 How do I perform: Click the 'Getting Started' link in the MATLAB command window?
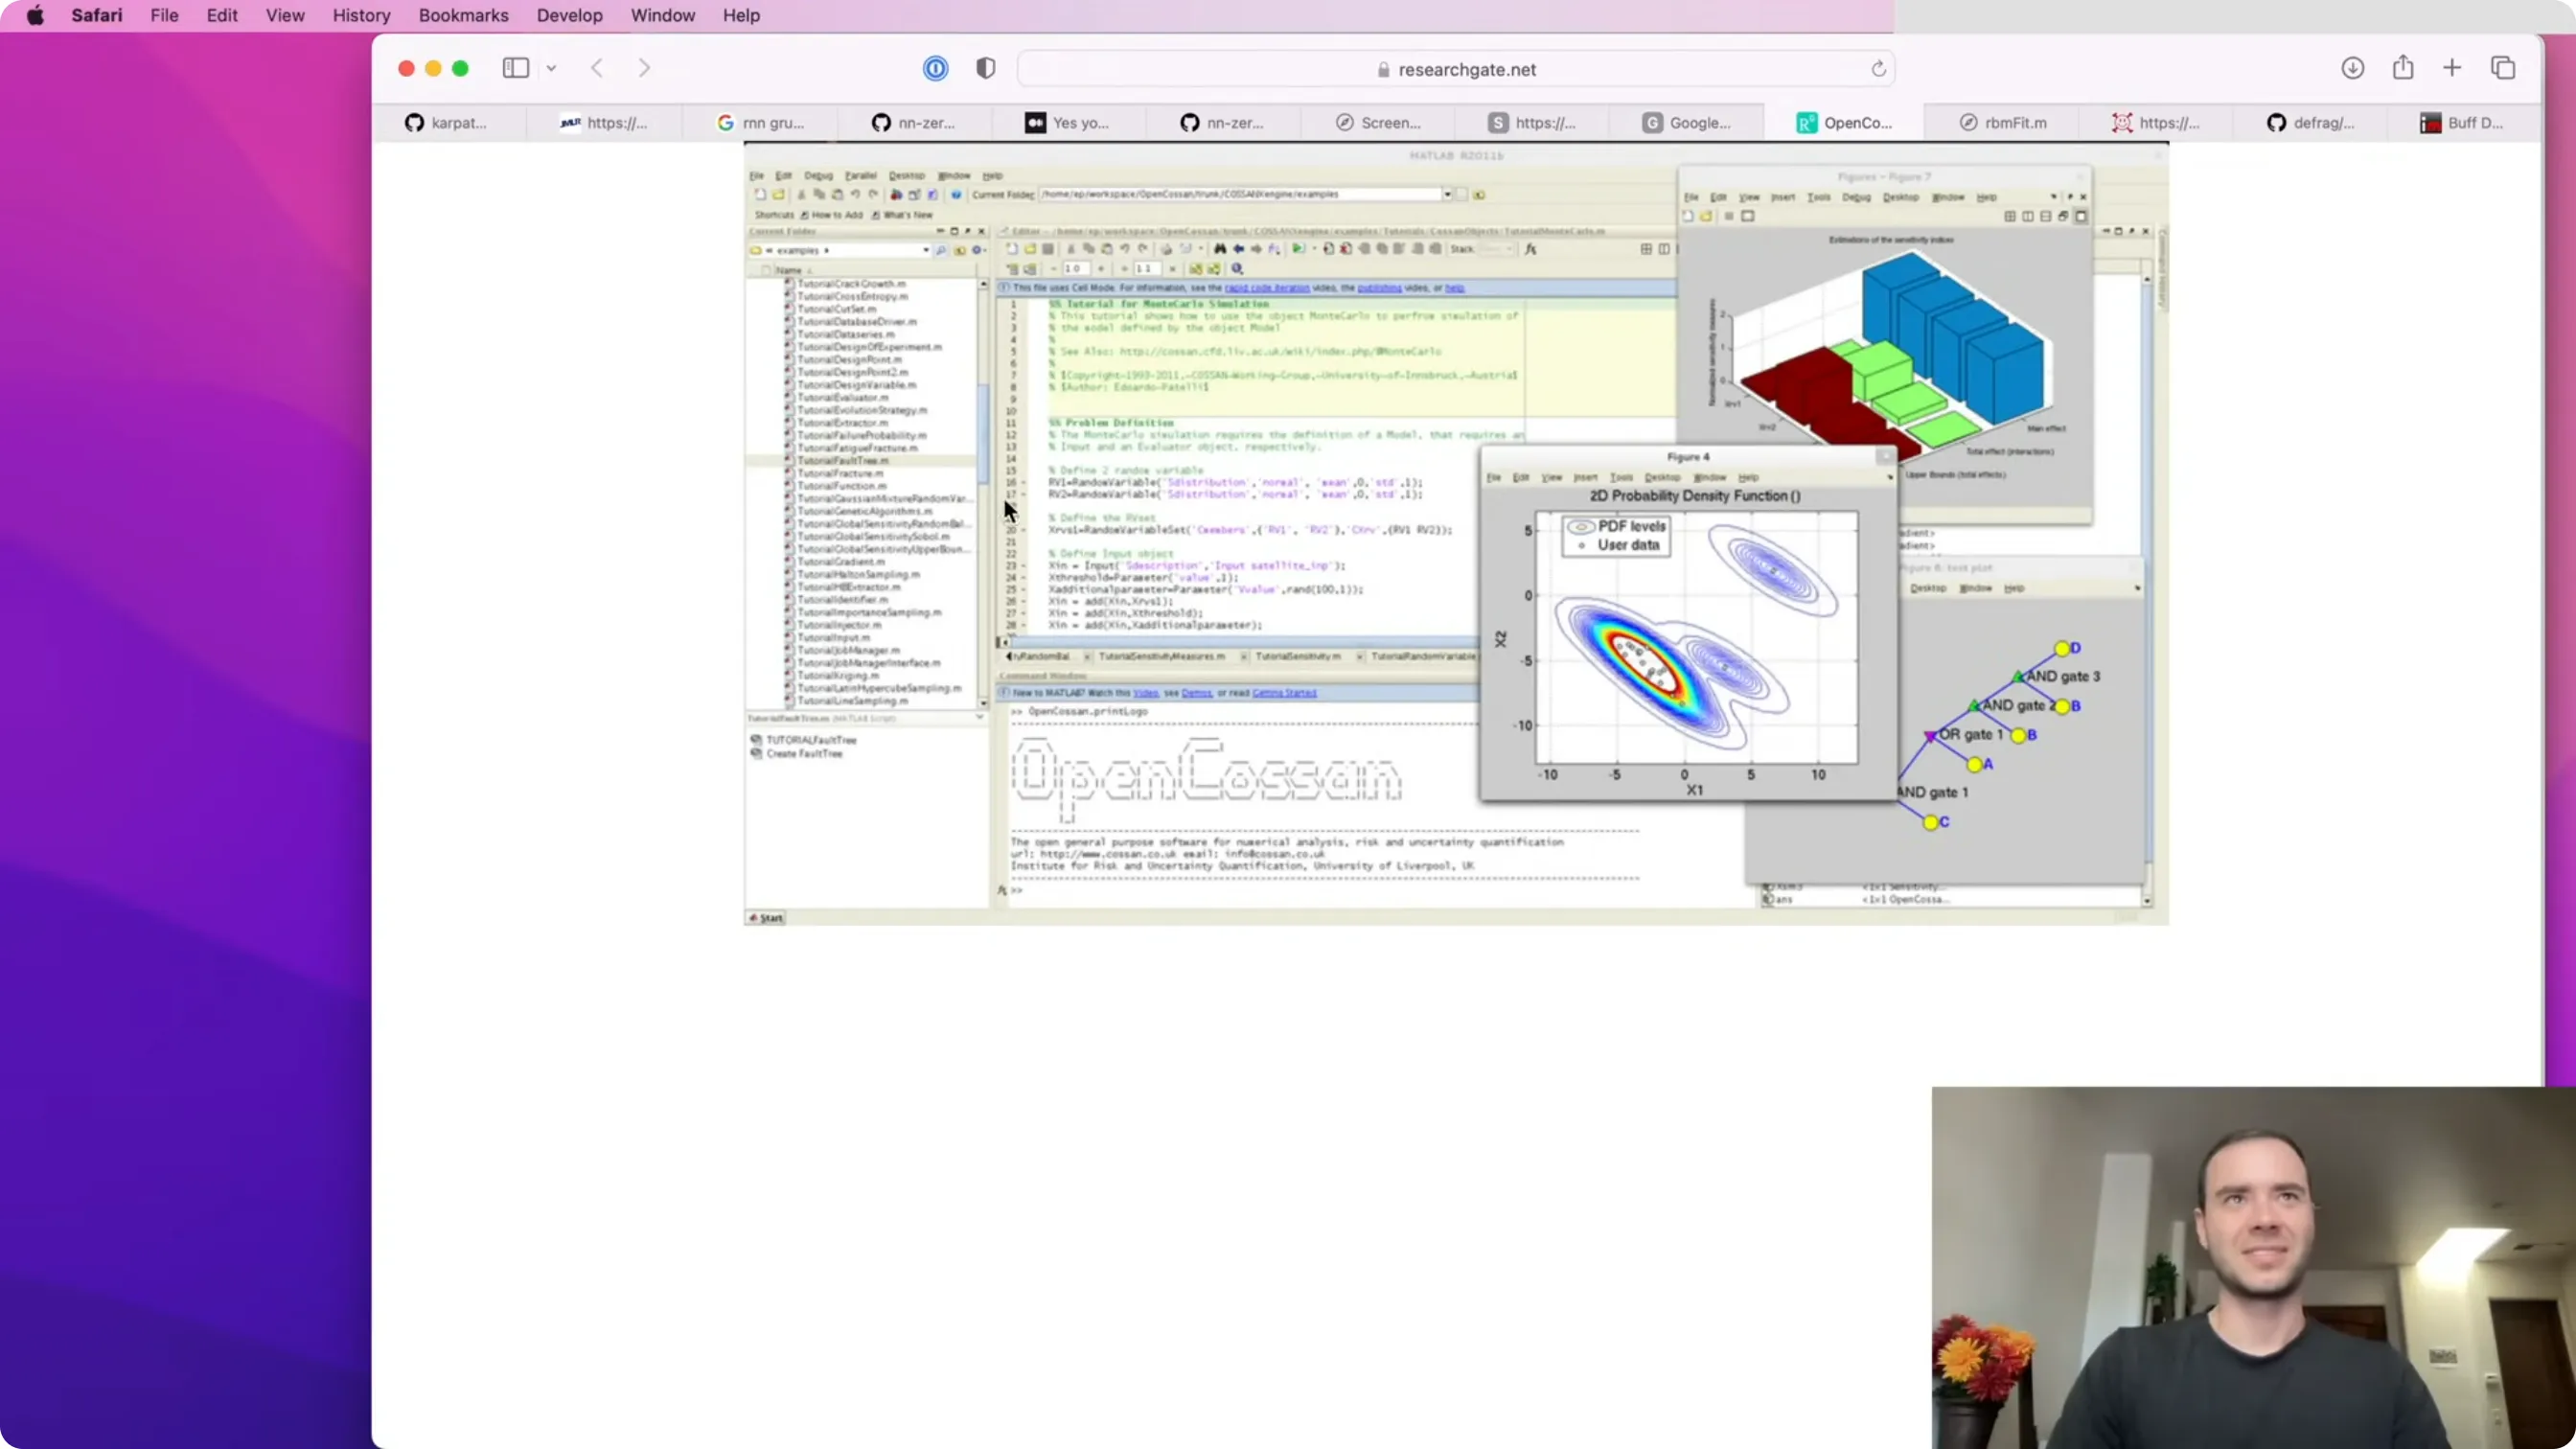coord(1284,693)
